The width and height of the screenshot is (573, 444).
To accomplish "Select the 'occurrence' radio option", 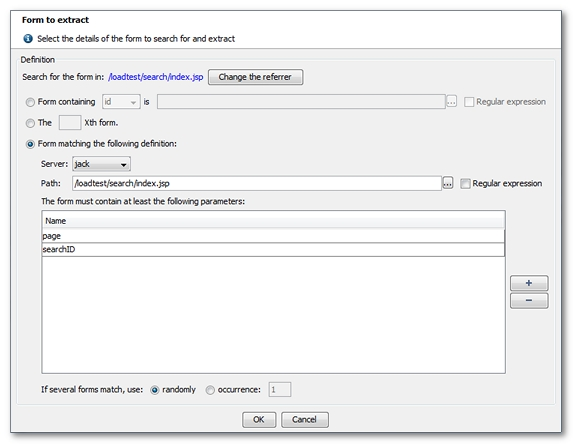I will point(210,390).
